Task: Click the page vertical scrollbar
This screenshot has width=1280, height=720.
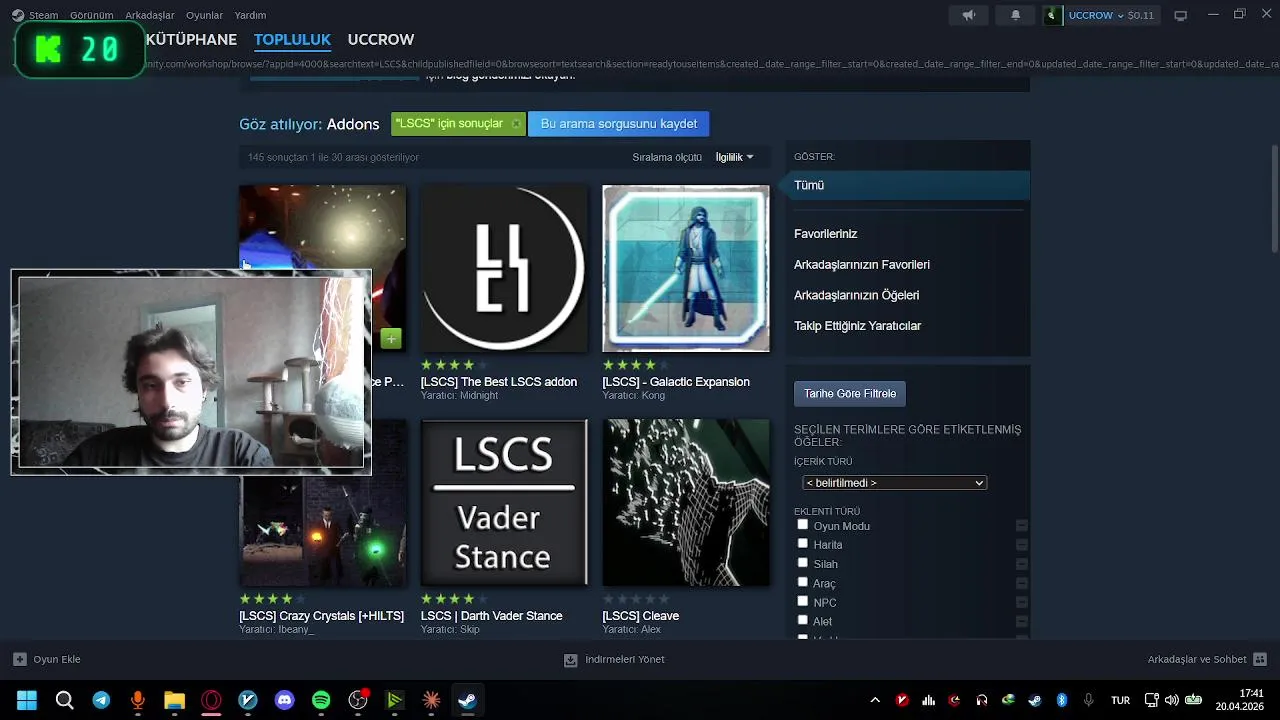Action: point(1274,198)
